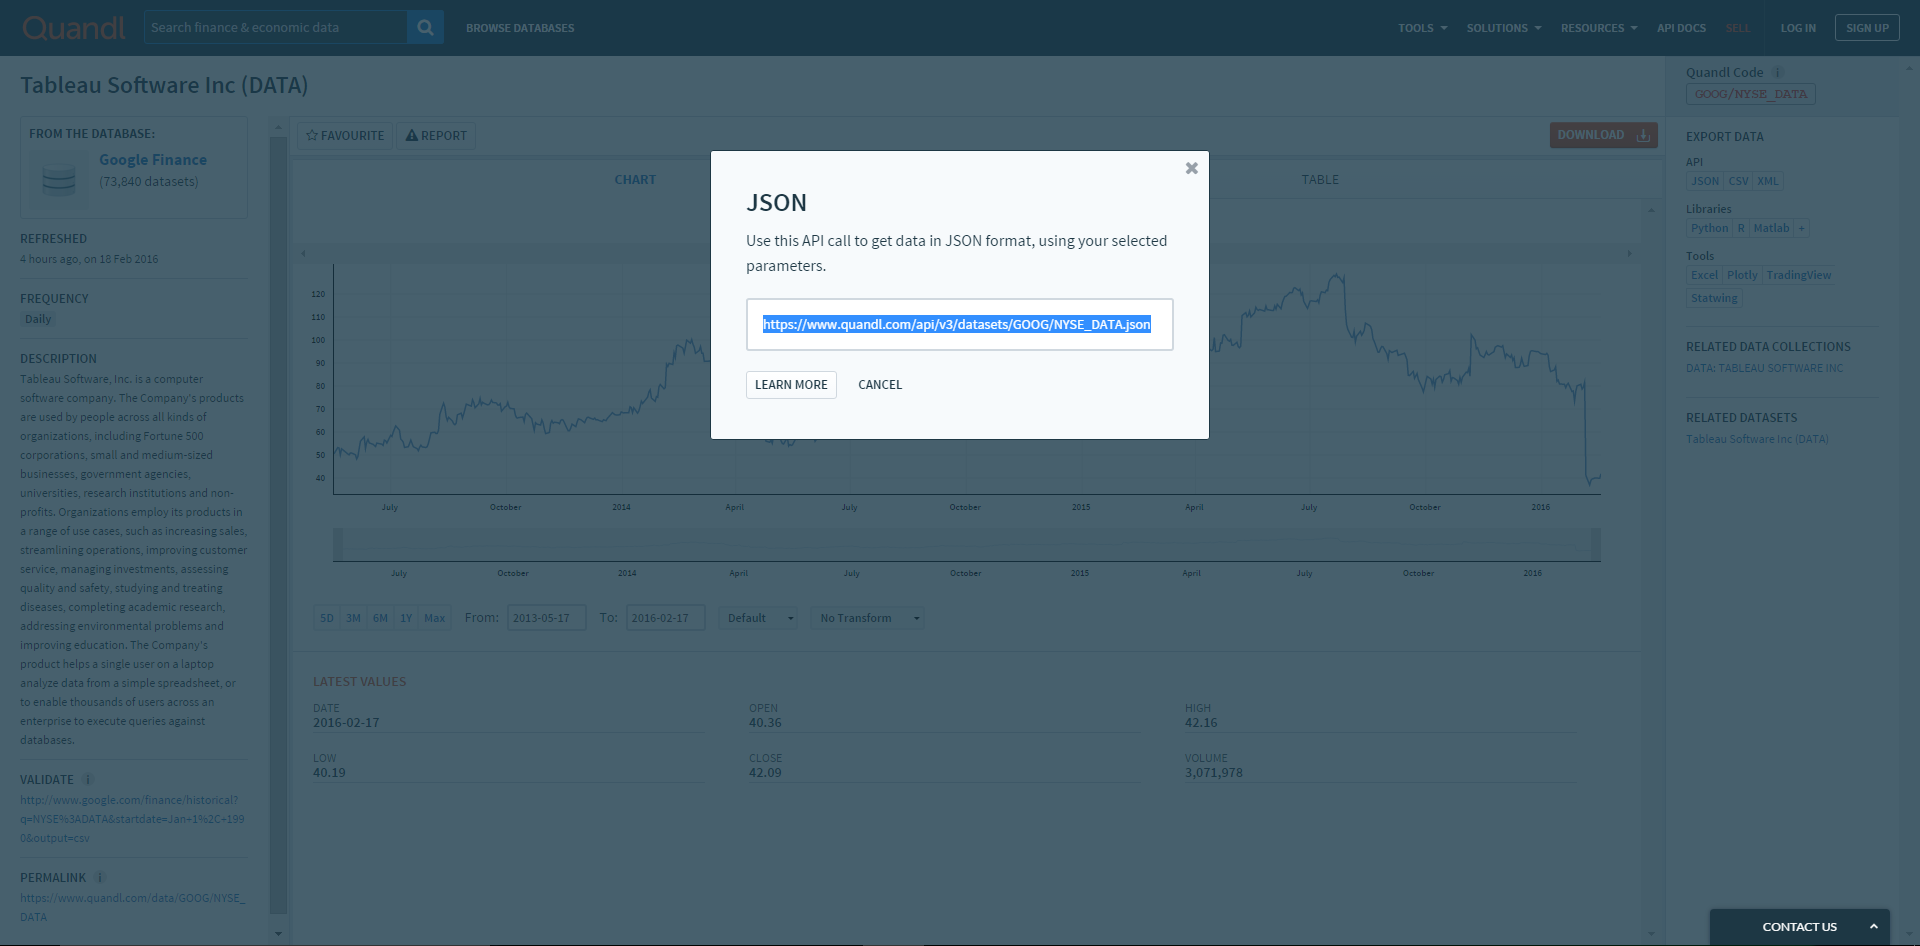Click the Google Finance database icon
This screenshot has width=1920, height=946.
tap(59, 180)
